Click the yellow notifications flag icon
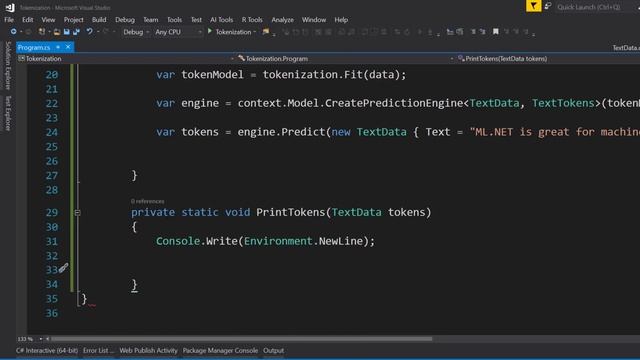This screenshot has height=360, width=640. pyautogui.click(x=533, y=6)
